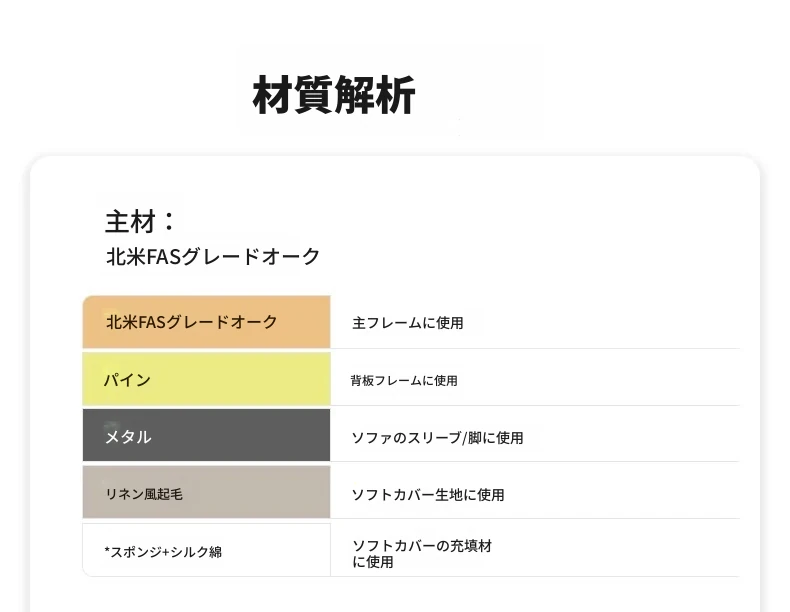This screenshot has width=790, height=612.
Task: Select the 主材： label
Action: (140, 221)
